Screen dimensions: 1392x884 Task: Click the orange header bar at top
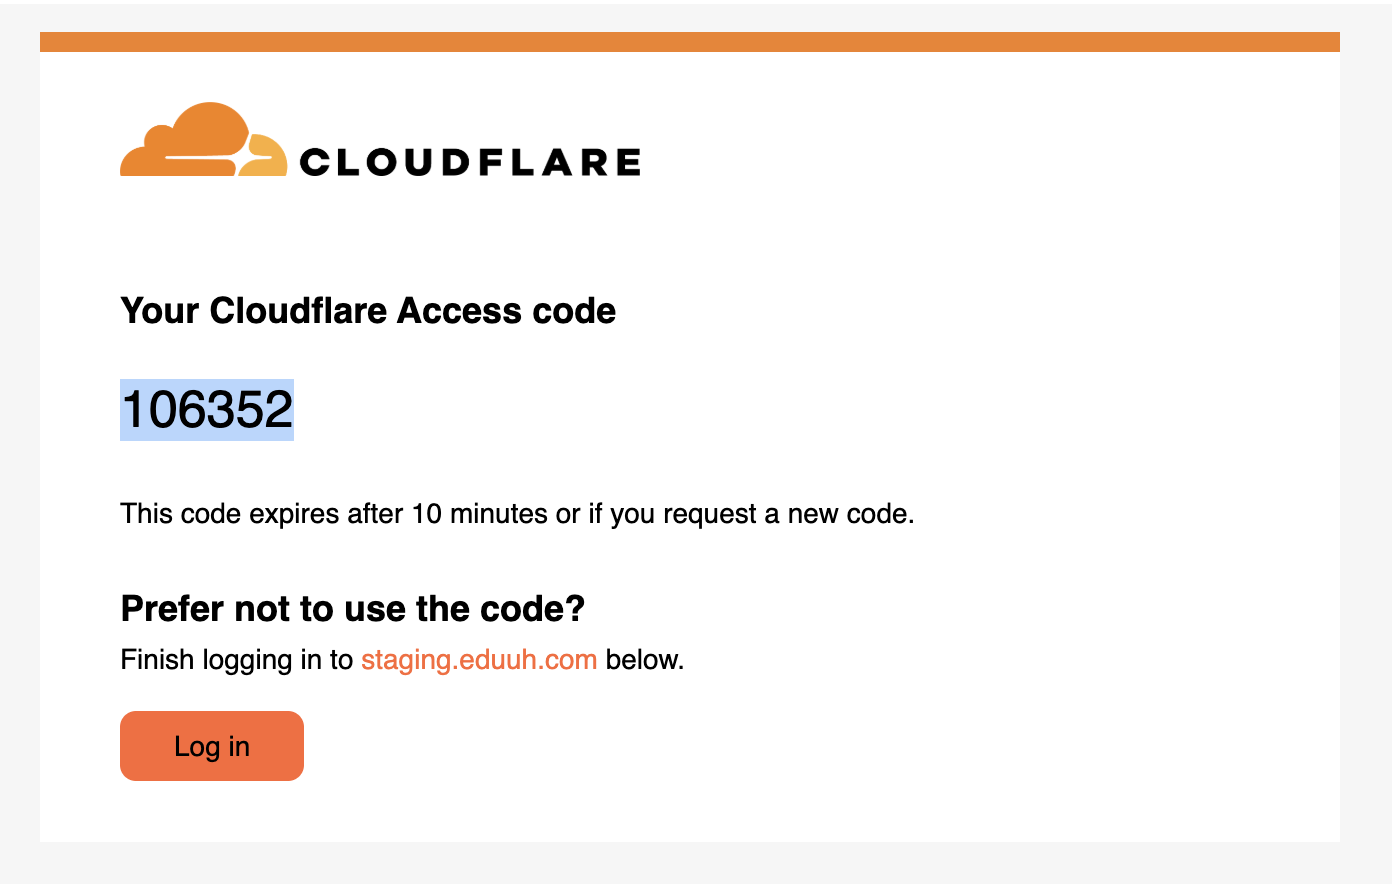coord(690,42)
